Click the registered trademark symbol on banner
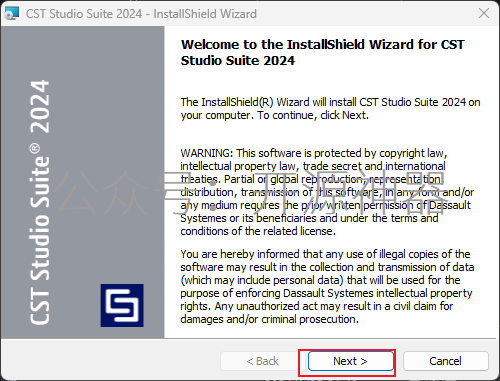500x381 pixels. coord(34,148)
